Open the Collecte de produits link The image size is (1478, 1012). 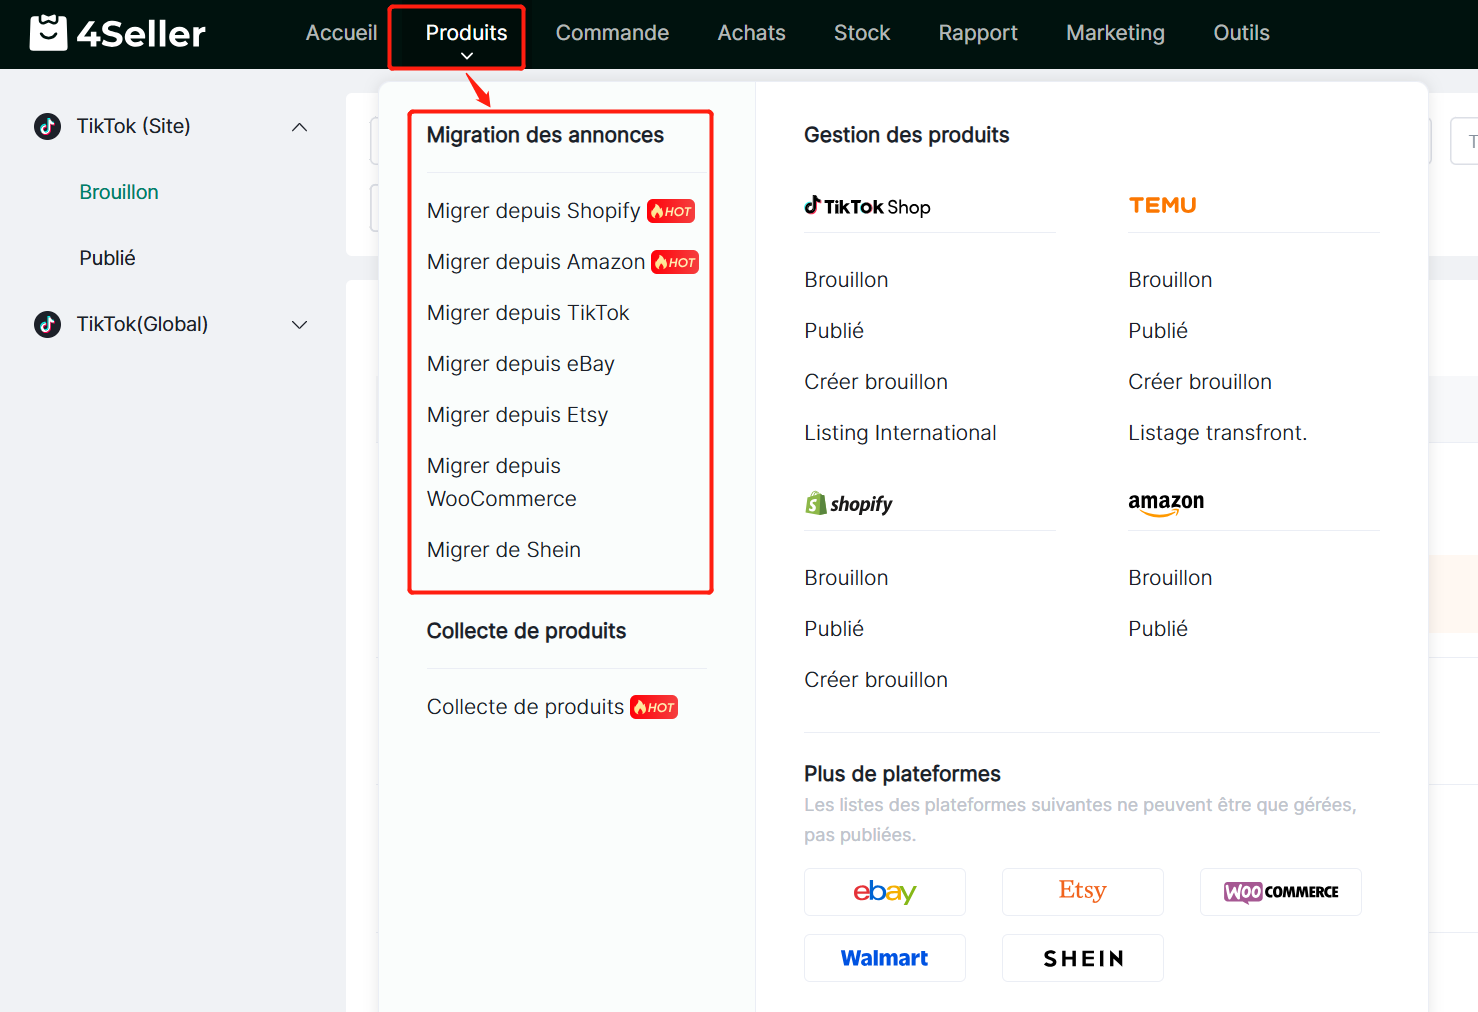tap(525, 707)
